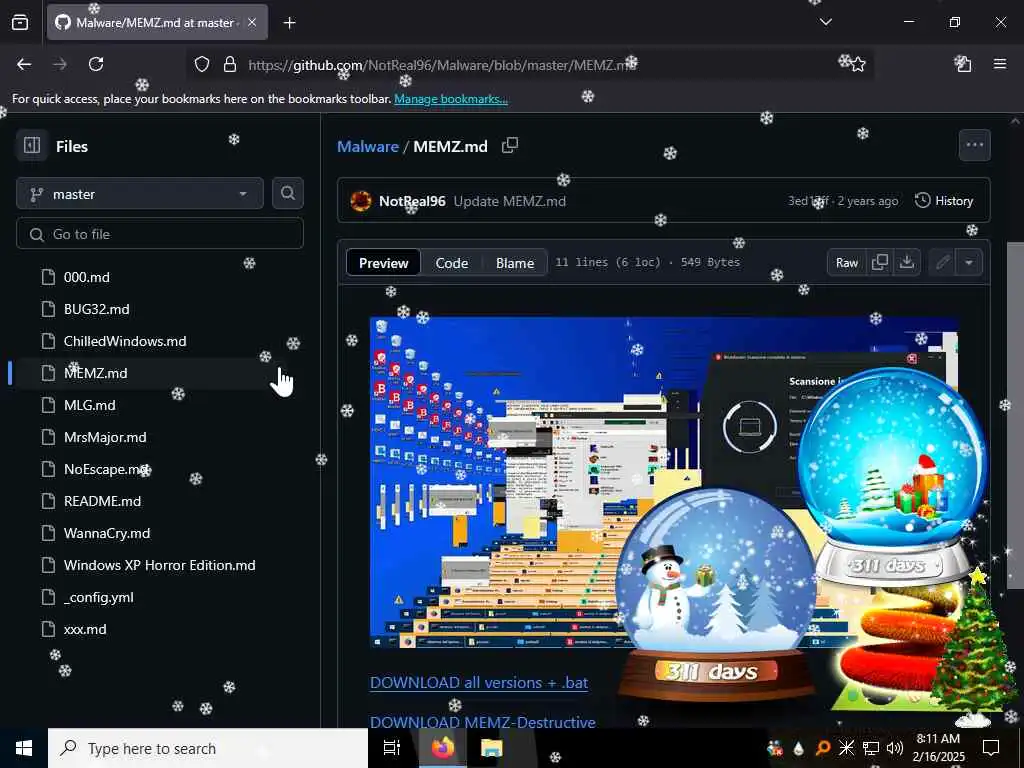Viewport: 1024px width, 768px height.
Task: Focus the Go to file search field
Action: (160, 234)
